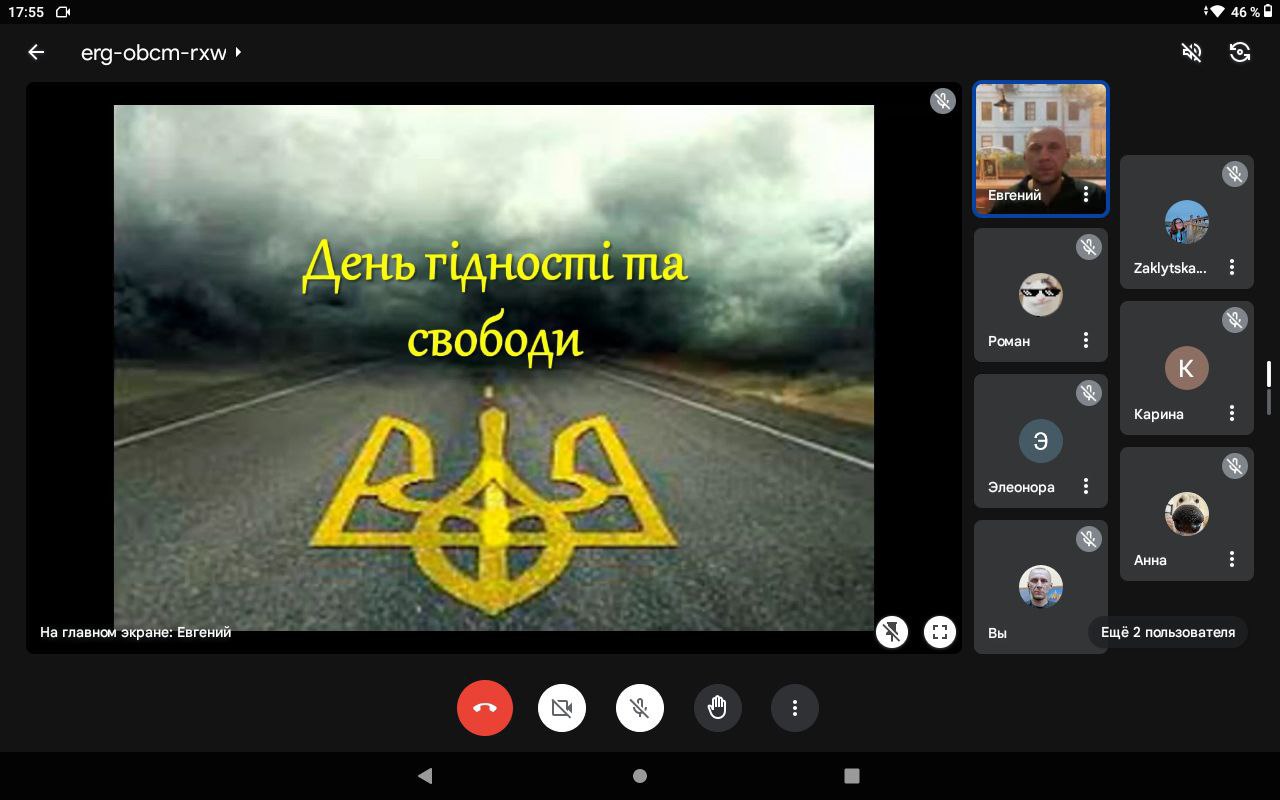Expand the meeting code erg-obcm-rxw details
The height and width of the screenshot is (800, 1280).
(x=160, y=53)
